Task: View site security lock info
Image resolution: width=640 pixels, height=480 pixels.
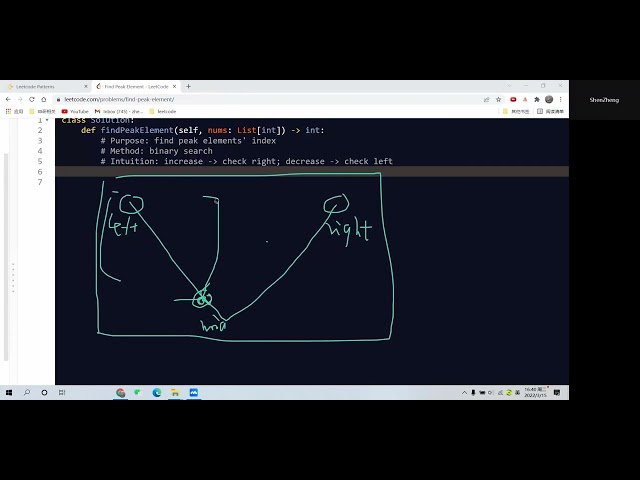Action: tap(58, 99)
